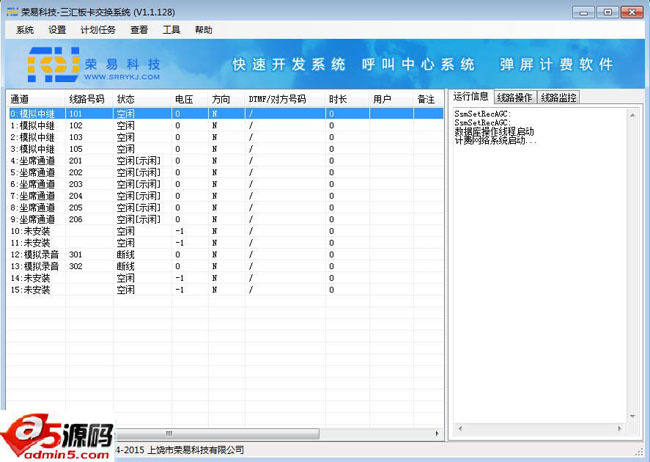Minimize the application window
The height and width of the screenshot is (462, 650).
[x=583, y=12]
